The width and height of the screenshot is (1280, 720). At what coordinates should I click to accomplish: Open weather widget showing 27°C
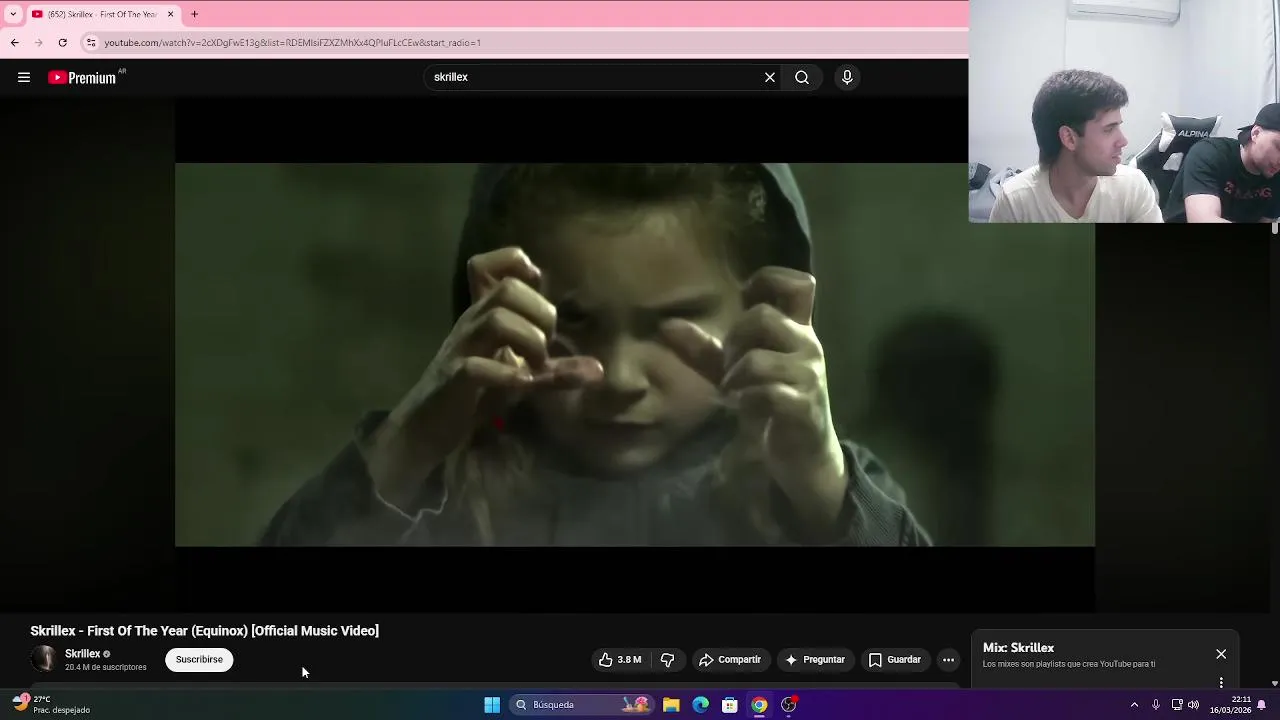pyautogui.click(x=52, y=705)
